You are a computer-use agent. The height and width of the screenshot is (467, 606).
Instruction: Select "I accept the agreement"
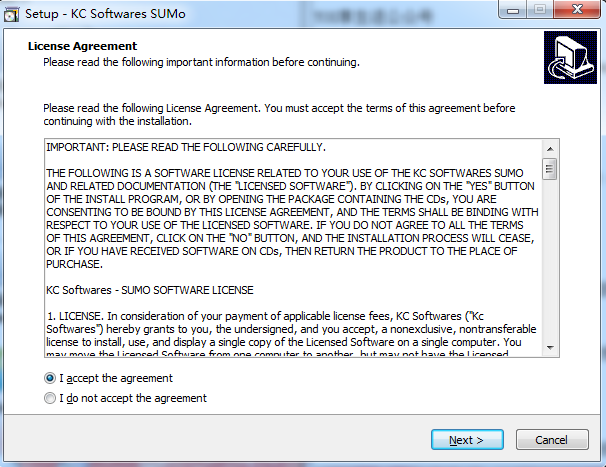tap(50, 378)
